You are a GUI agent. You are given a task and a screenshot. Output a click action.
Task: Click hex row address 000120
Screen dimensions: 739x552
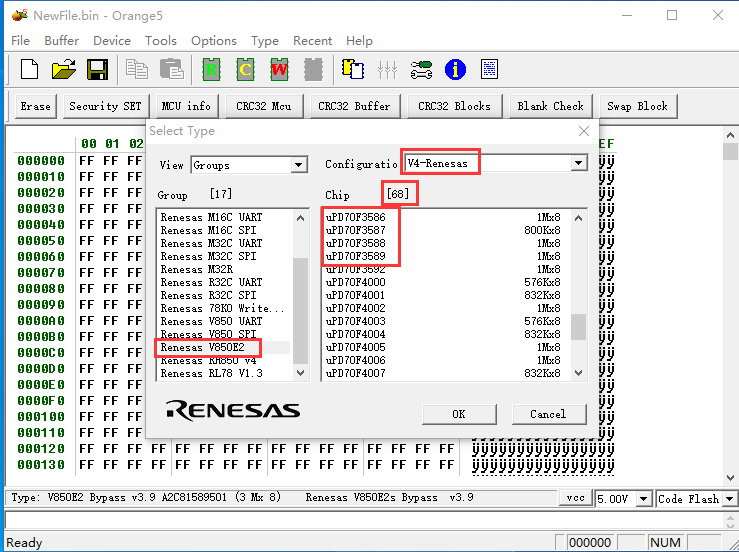41,449
